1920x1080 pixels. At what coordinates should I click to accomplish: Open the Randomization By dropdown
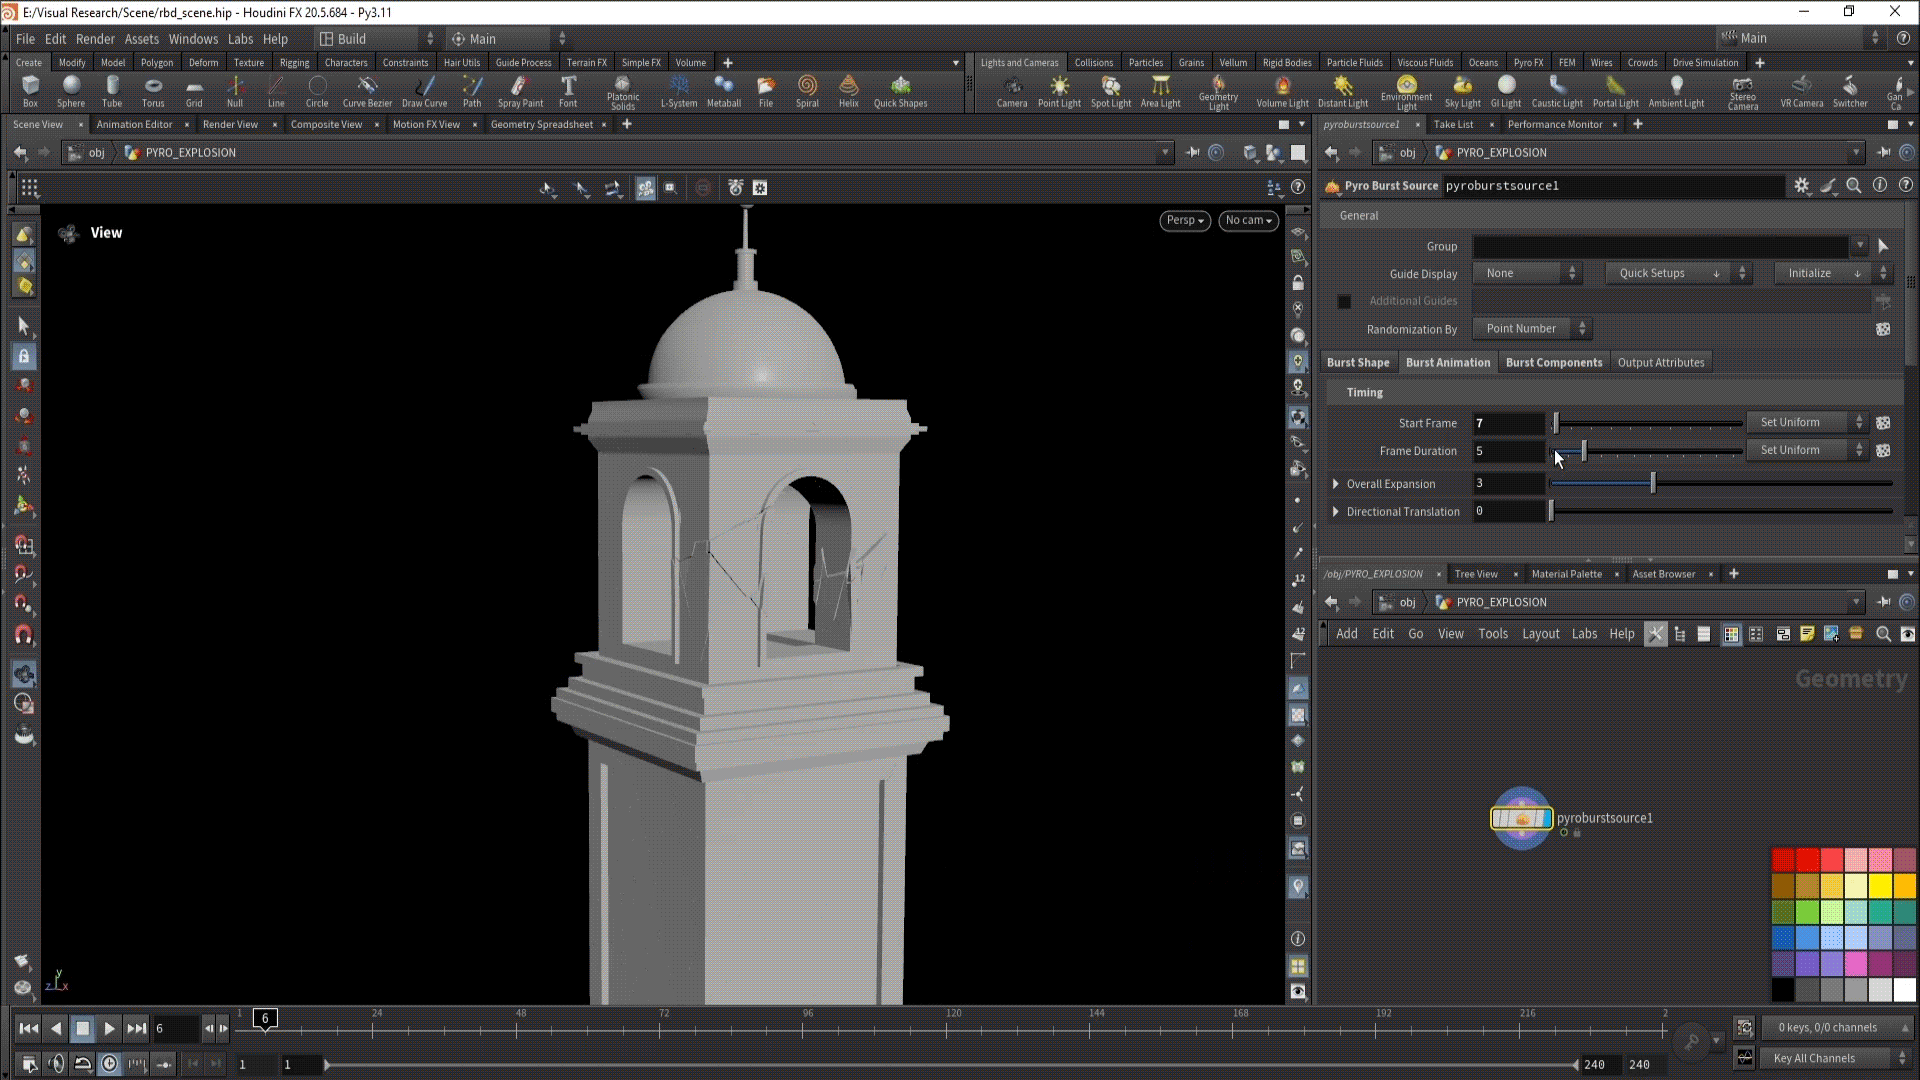click(1530, 329)
